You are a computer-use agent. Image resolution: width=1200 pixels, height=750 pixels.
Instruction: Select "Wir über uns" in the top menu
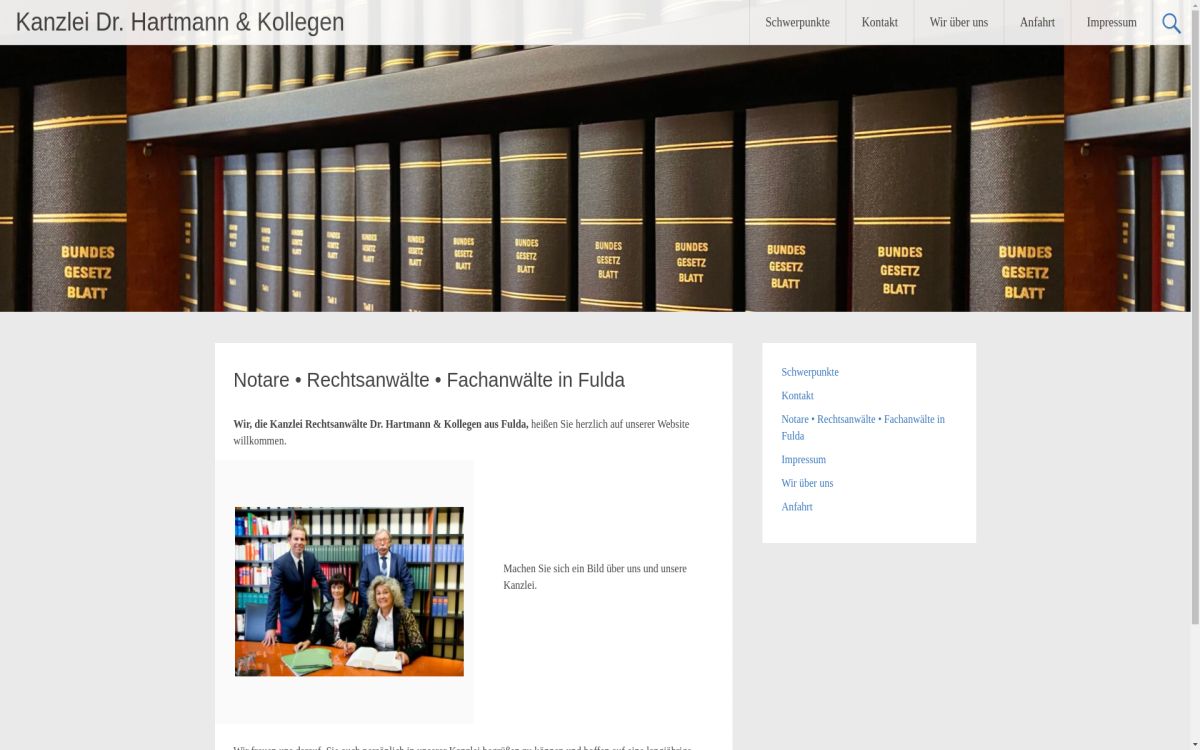click(958, 22)
